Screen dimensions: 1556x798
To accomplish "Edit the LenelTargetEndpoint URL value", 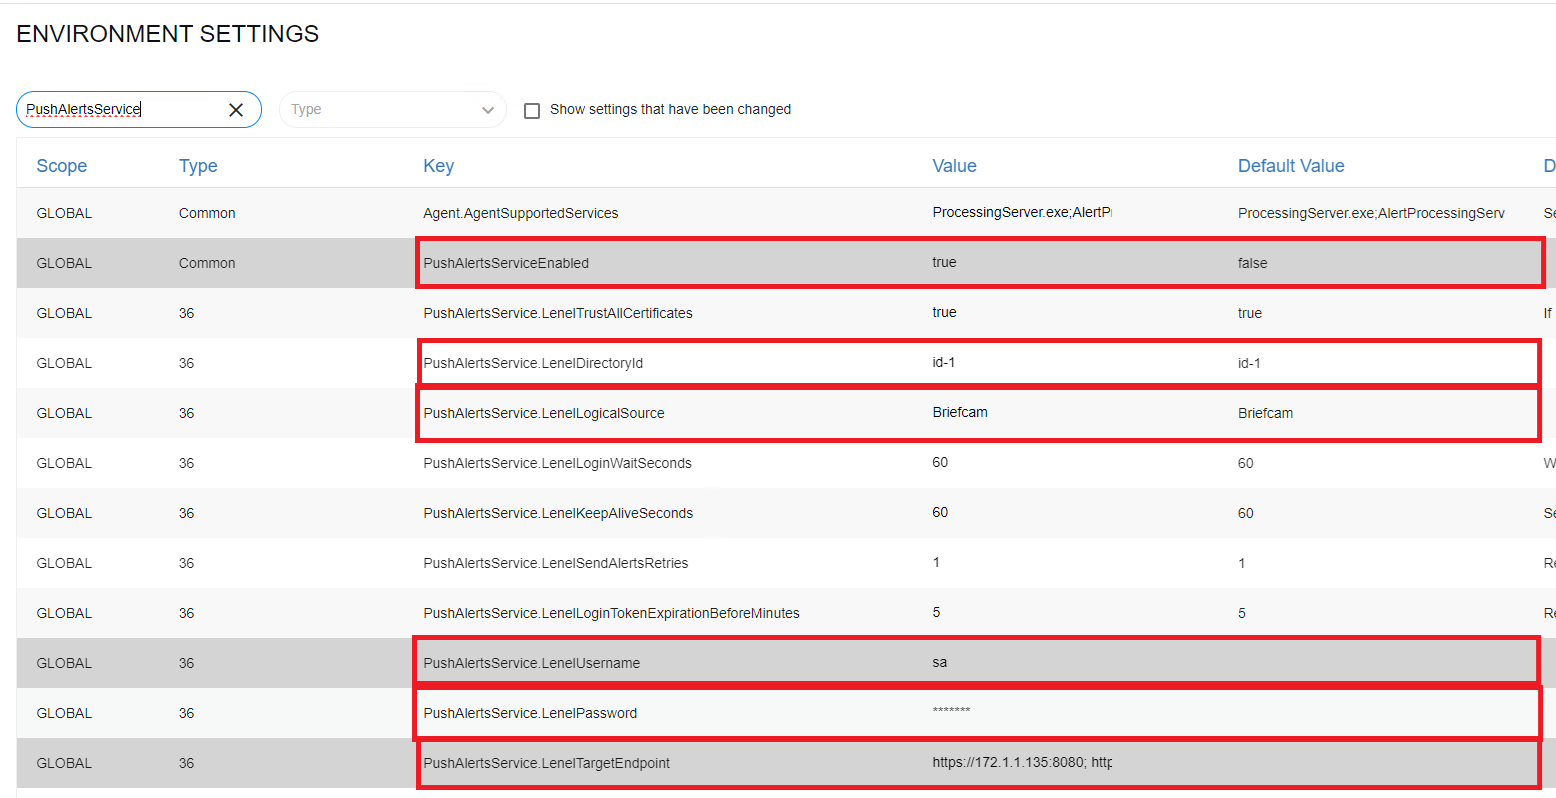I will [x=1022, y=762].
